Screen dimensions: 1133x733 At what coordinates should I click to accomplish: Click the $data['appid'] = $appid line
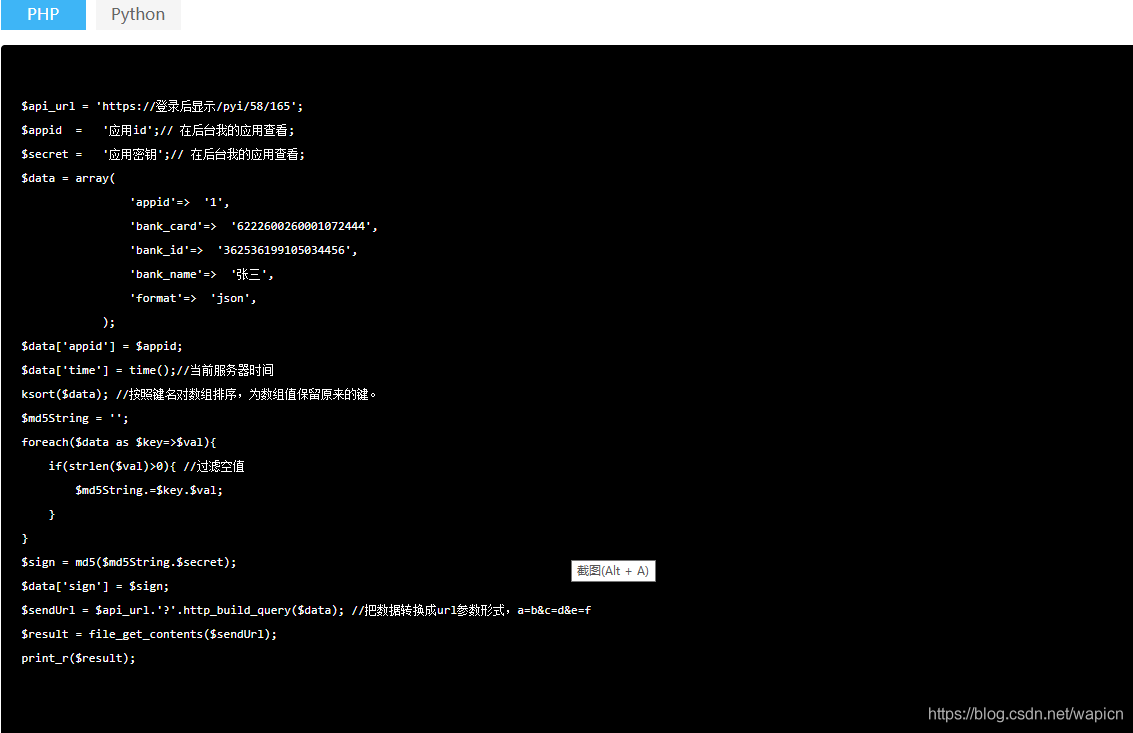tap(102, 346)
